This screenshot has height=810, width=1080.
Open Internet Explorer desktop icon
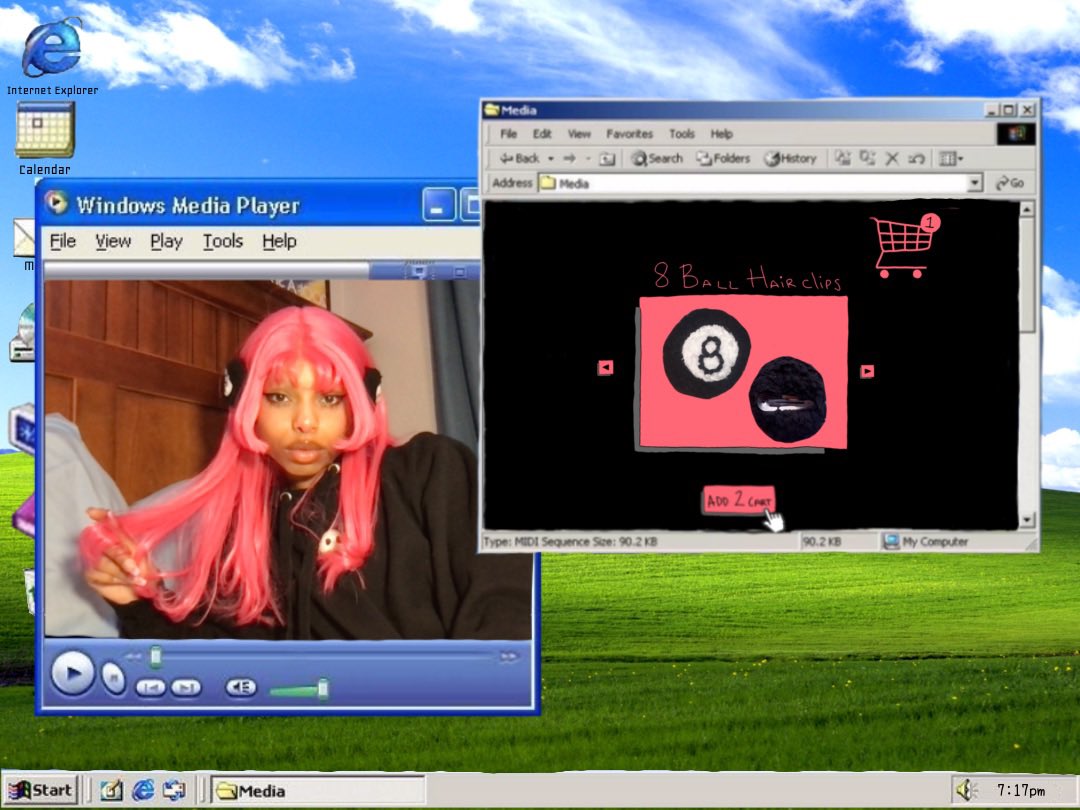tap(52, 50)
